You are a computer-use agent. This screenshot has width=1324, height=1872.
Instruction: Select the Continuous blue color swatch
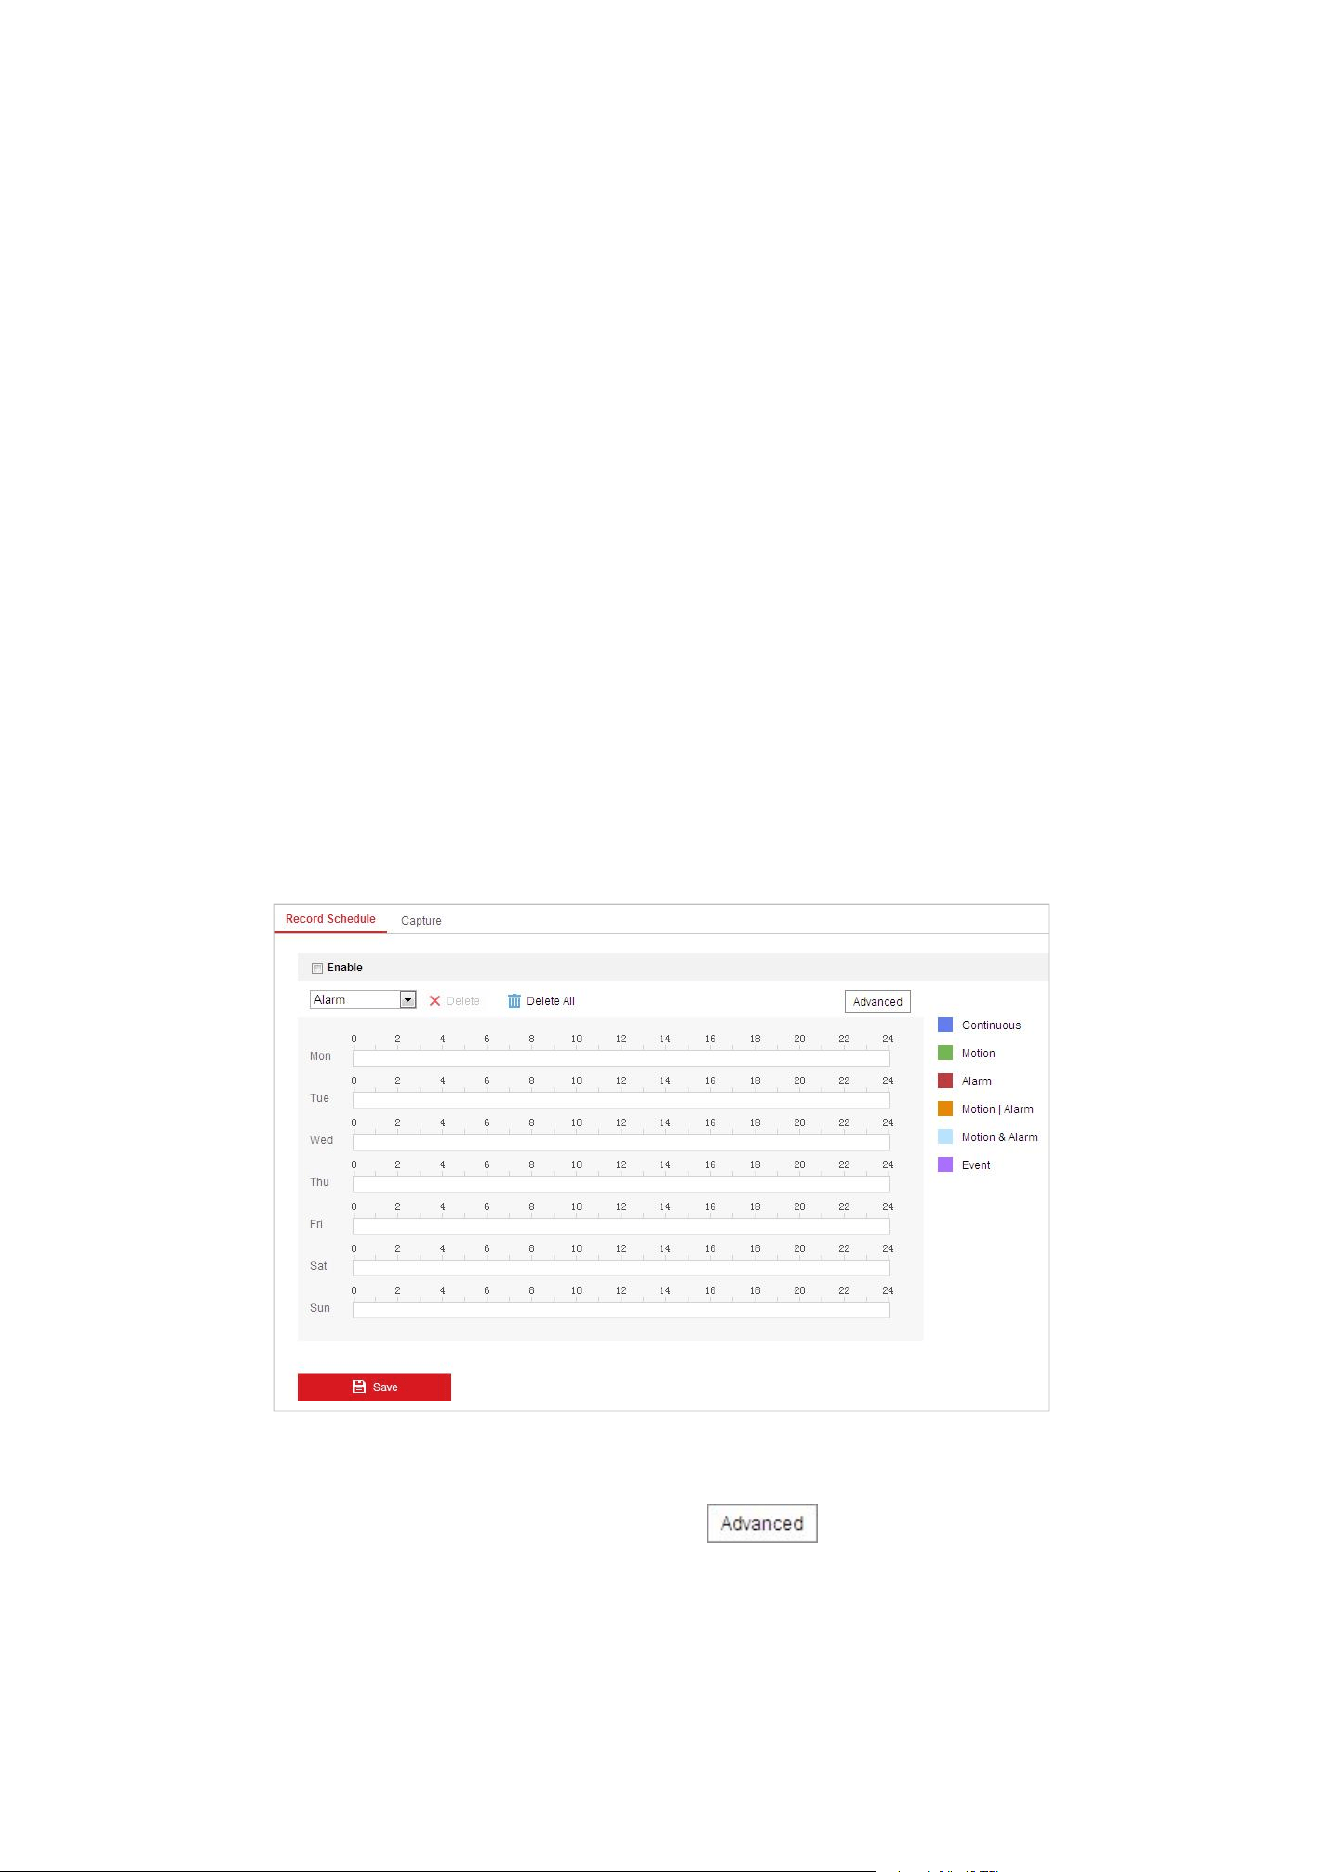pyautogui.click(x=945, y=1025)
